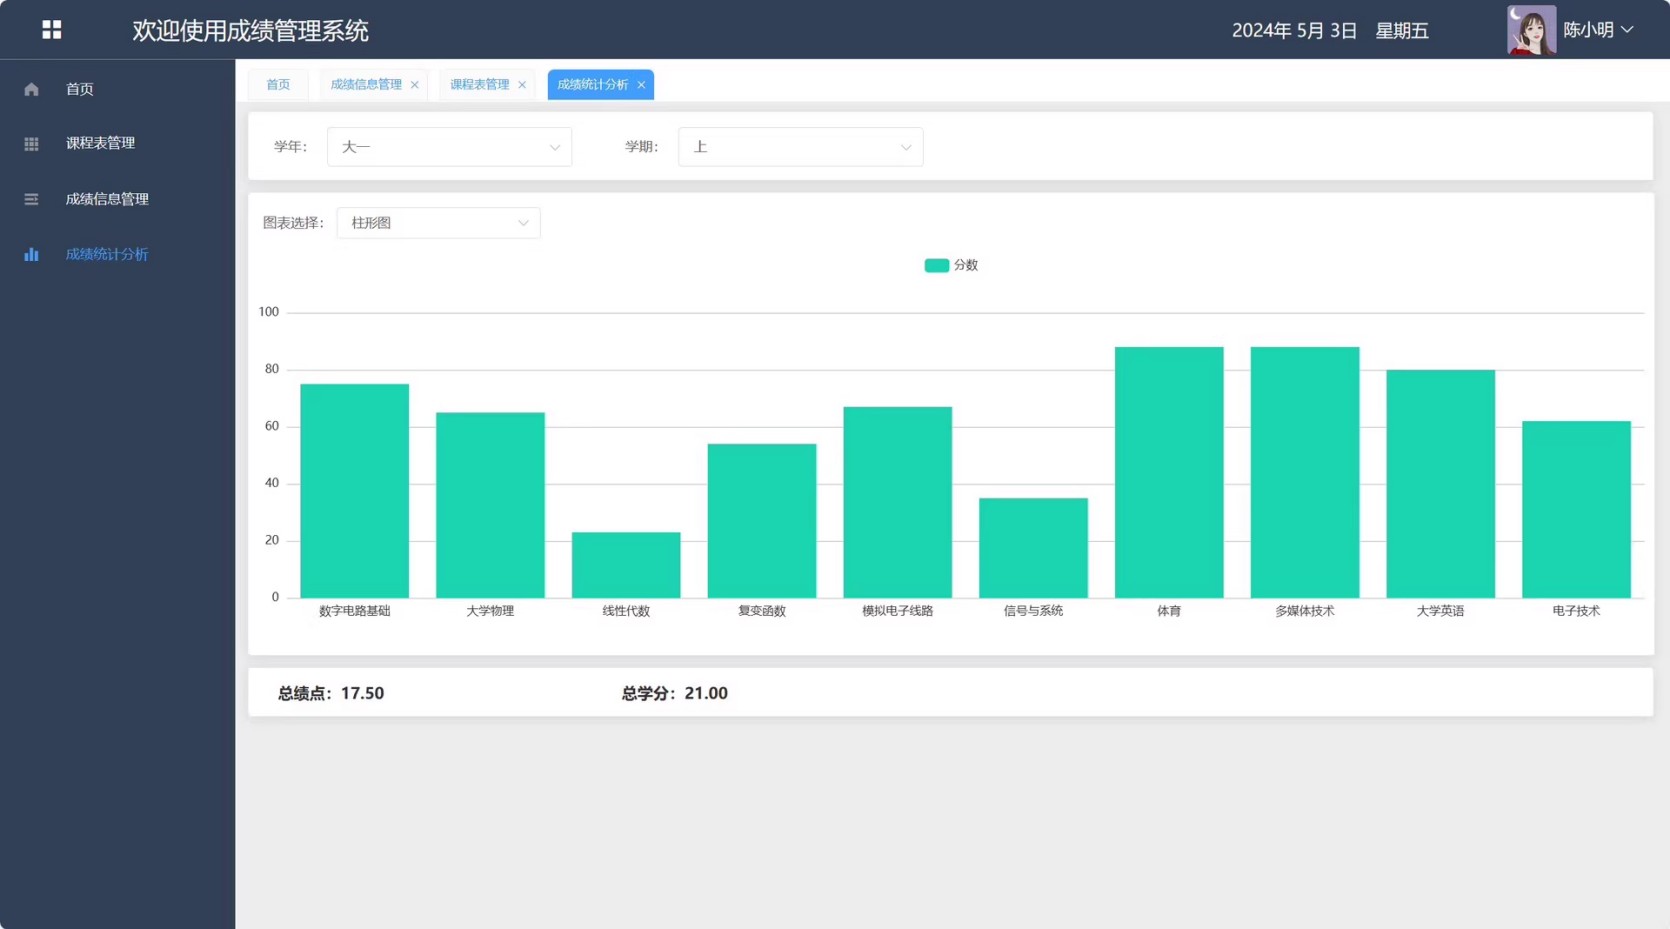Viewport: 1670px width, 929px height.
Task: Click the 多媒体技术 axis label
Action: click(1305, 611)
